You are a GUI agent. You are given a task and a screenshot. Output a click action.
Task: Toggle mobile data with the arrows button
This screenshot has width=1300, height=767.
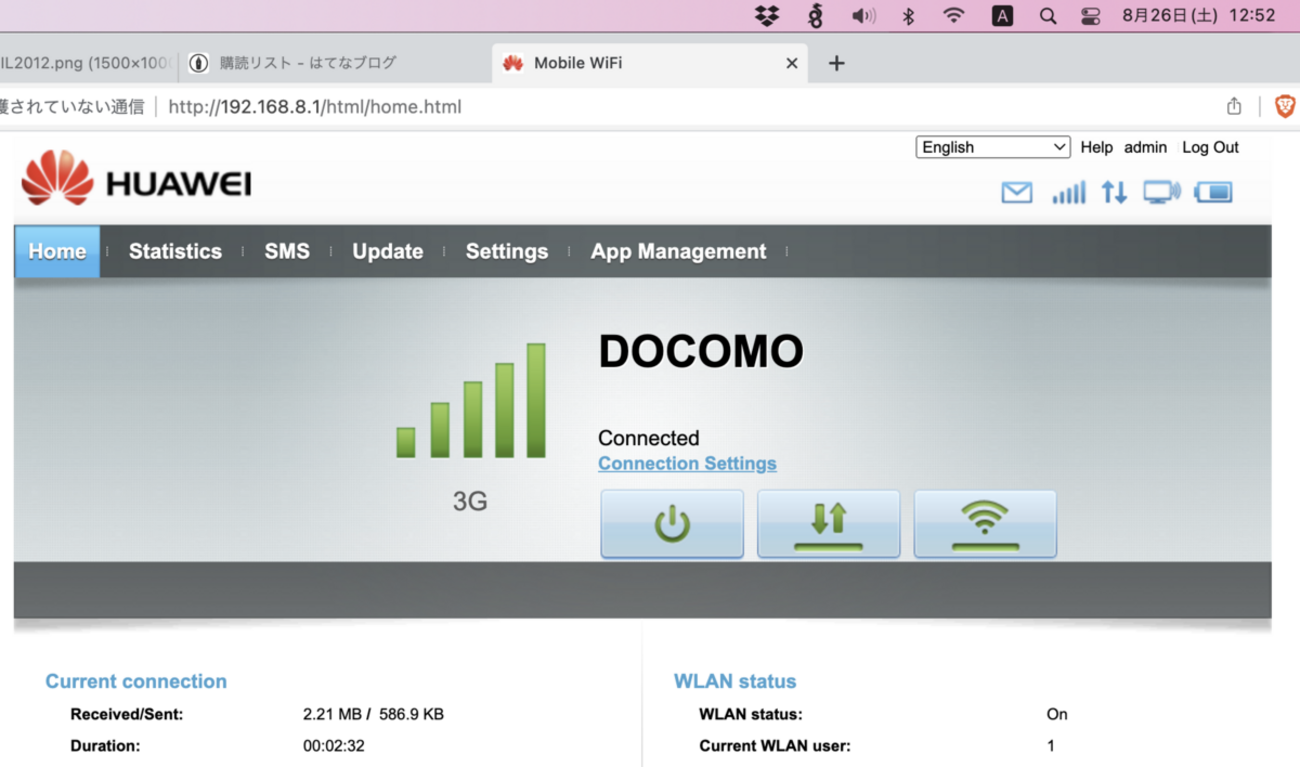click(x=829, y=524)
